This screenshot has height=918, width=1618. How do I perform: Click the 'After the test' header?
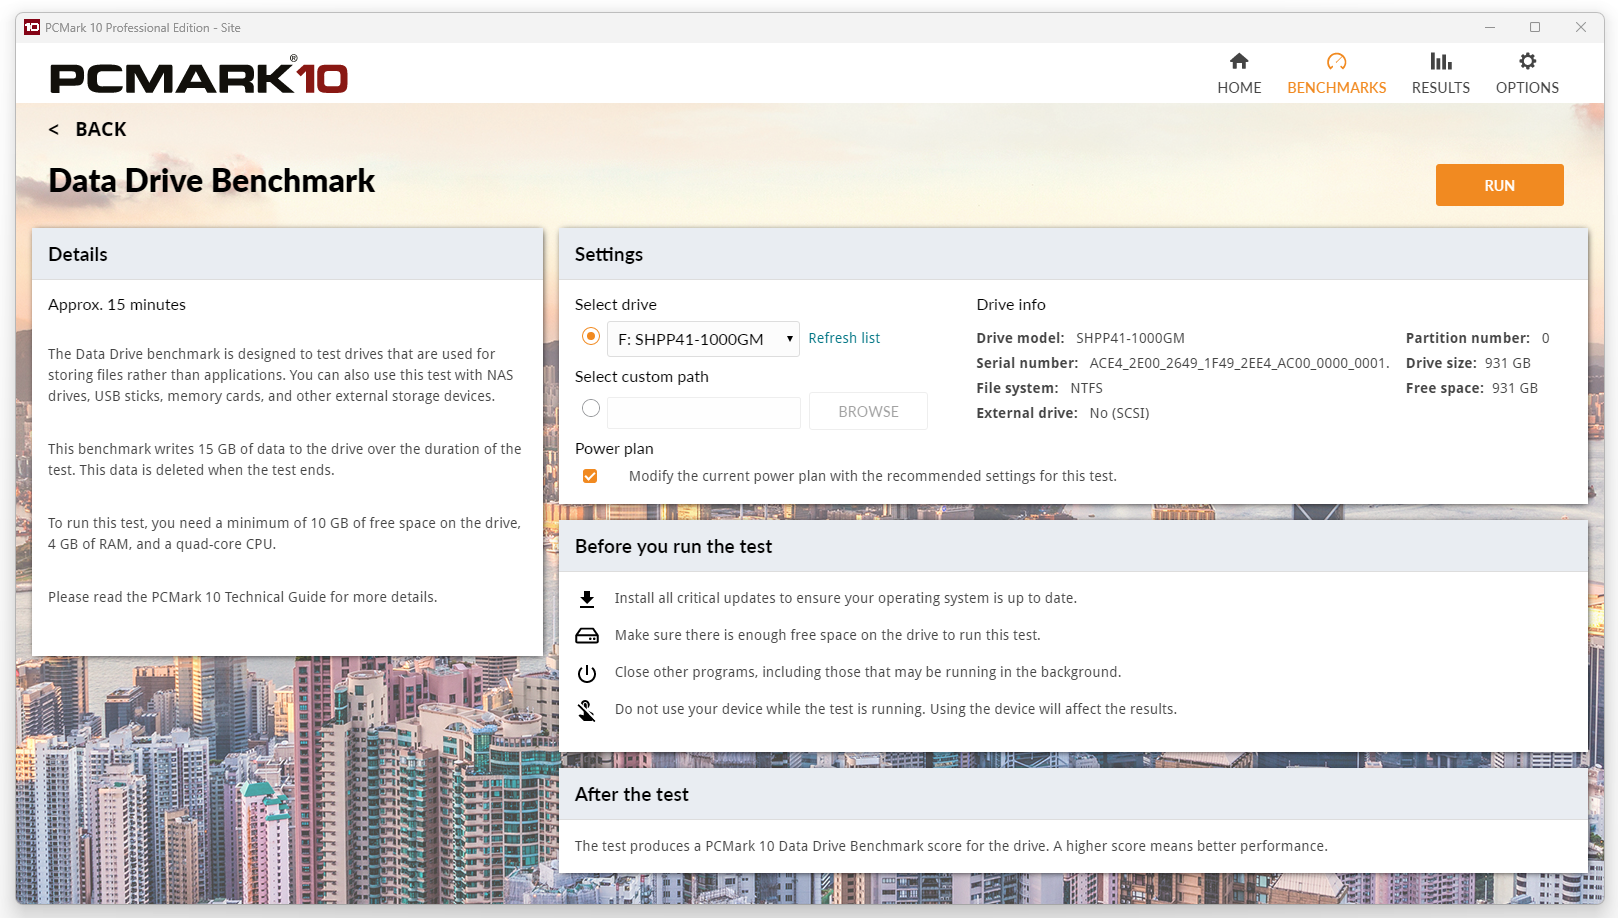(1073, 794)
